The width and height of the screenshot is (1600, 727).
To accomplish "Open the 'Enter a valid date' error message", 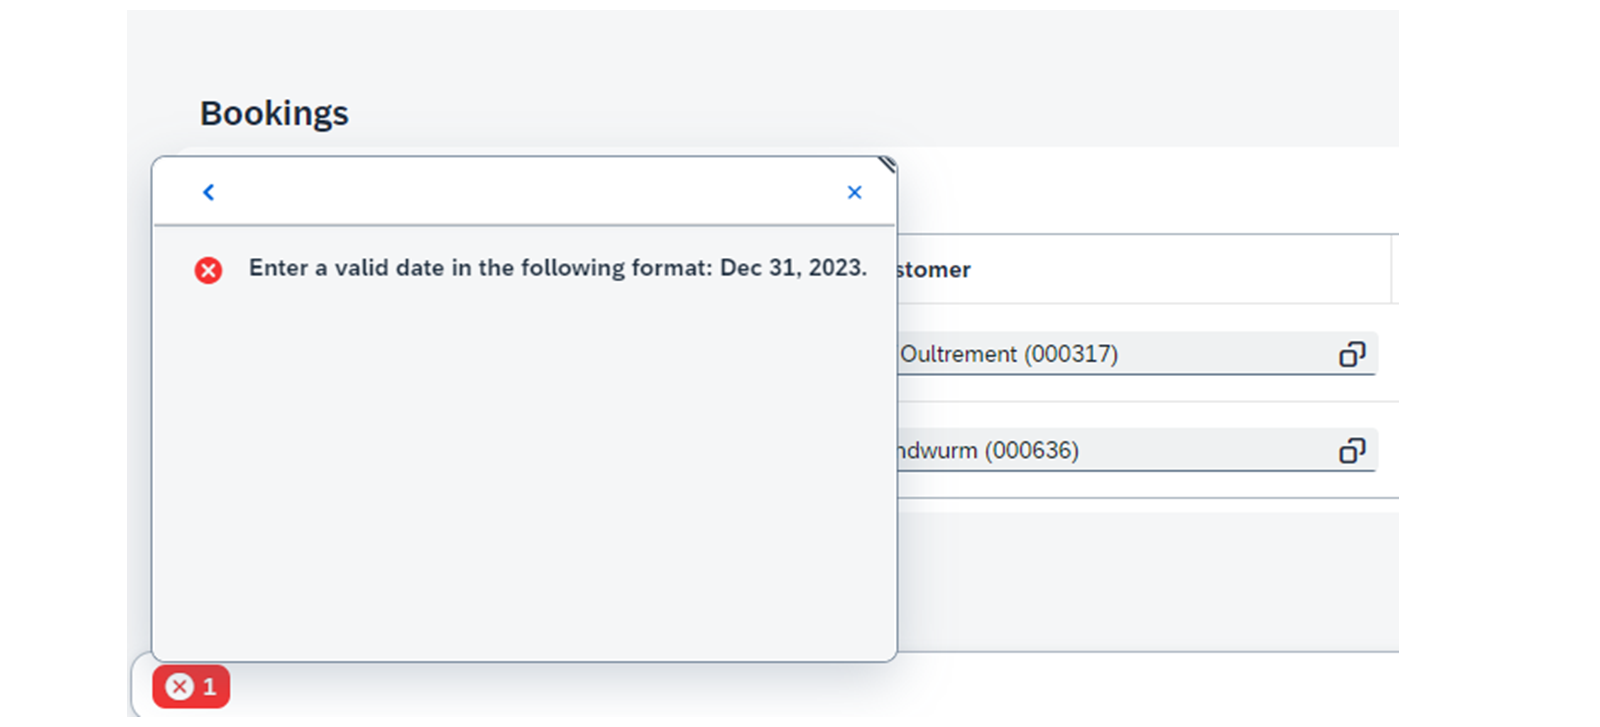I will (x=558, y=268).
